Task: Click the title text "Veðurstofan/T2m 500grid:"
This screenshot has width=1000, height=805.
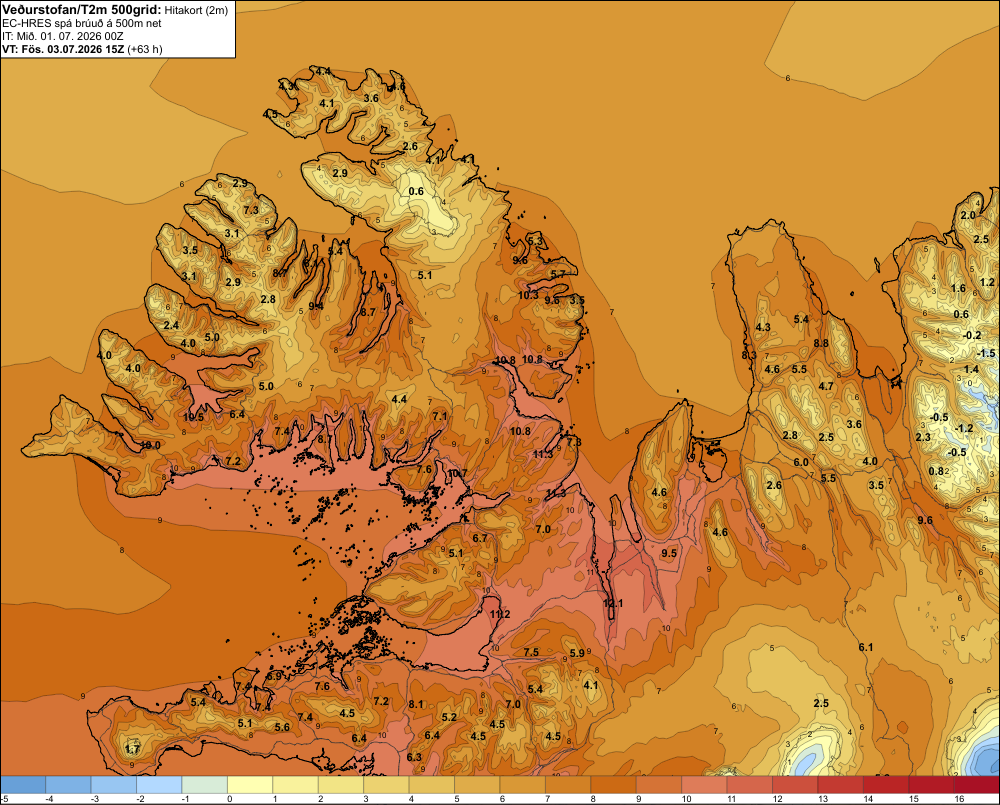Action: [x=82, y=10]
